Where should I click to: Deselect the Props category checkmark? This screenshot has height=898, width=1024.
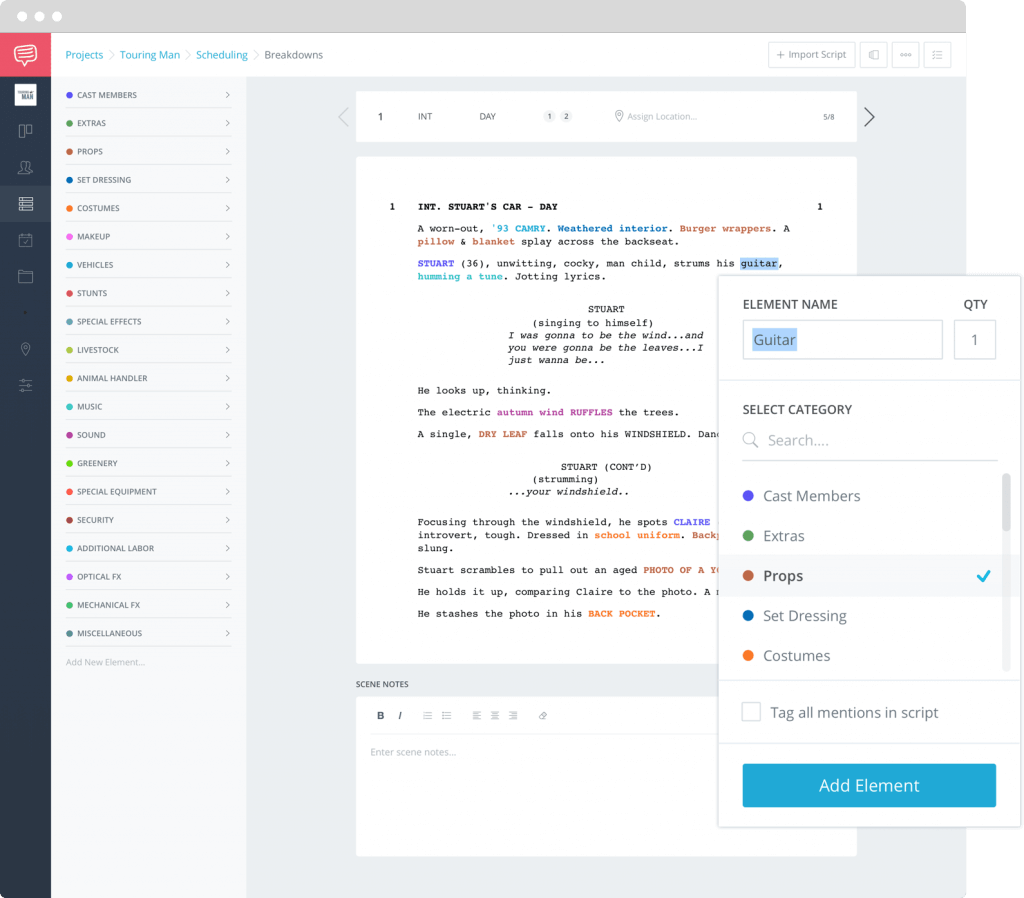pos(983,576)
